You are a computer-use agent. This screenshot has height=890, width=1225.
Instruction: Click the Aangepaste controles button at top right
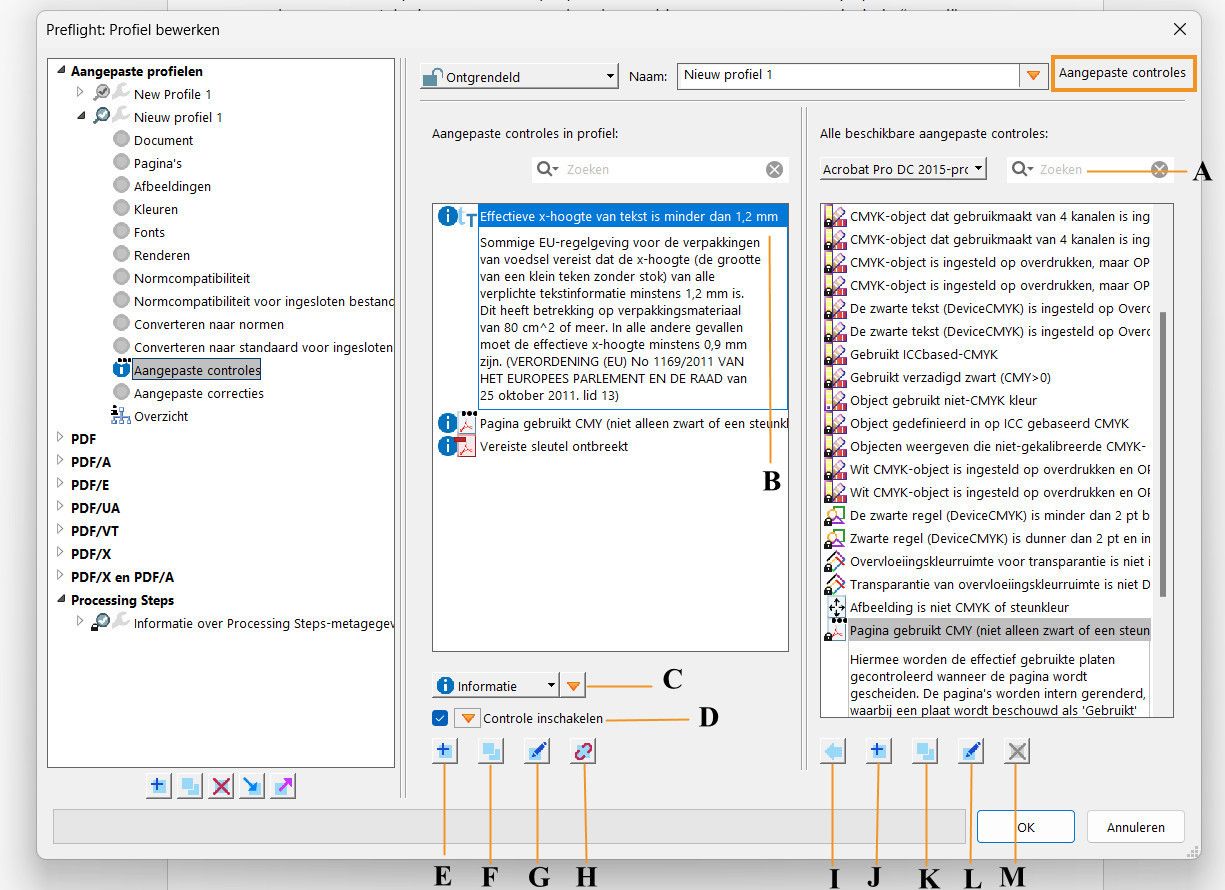(1122, 73)
